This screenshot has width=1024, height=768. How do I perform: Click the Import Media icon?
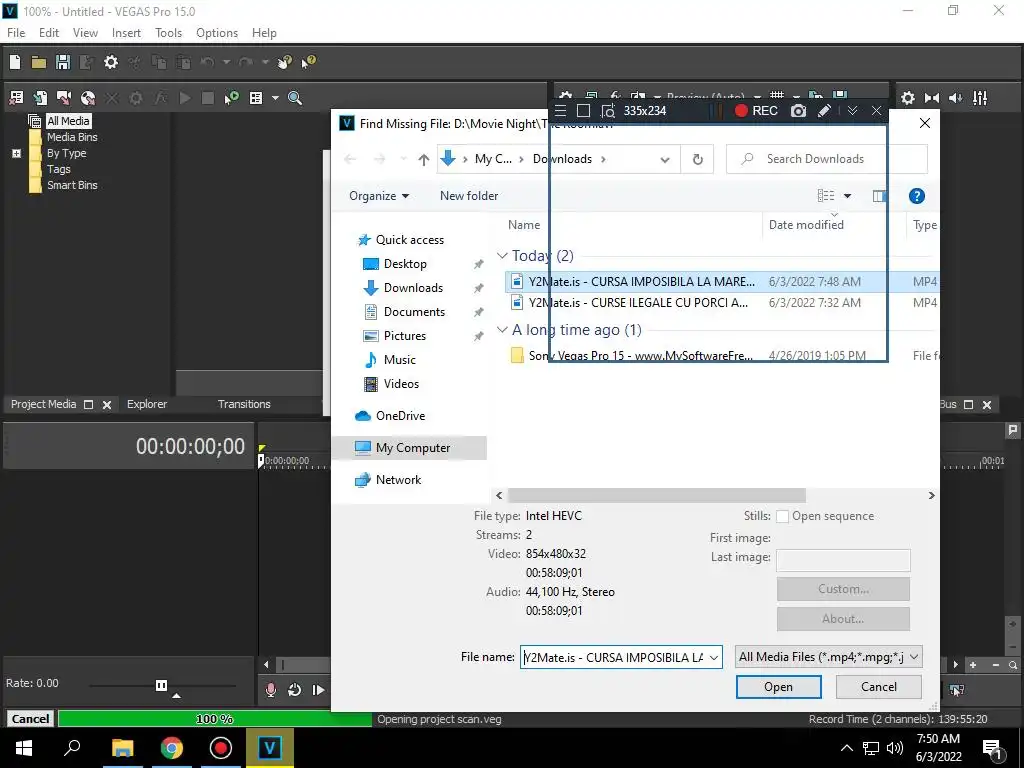pyautogui.click(x=40, y=98)
